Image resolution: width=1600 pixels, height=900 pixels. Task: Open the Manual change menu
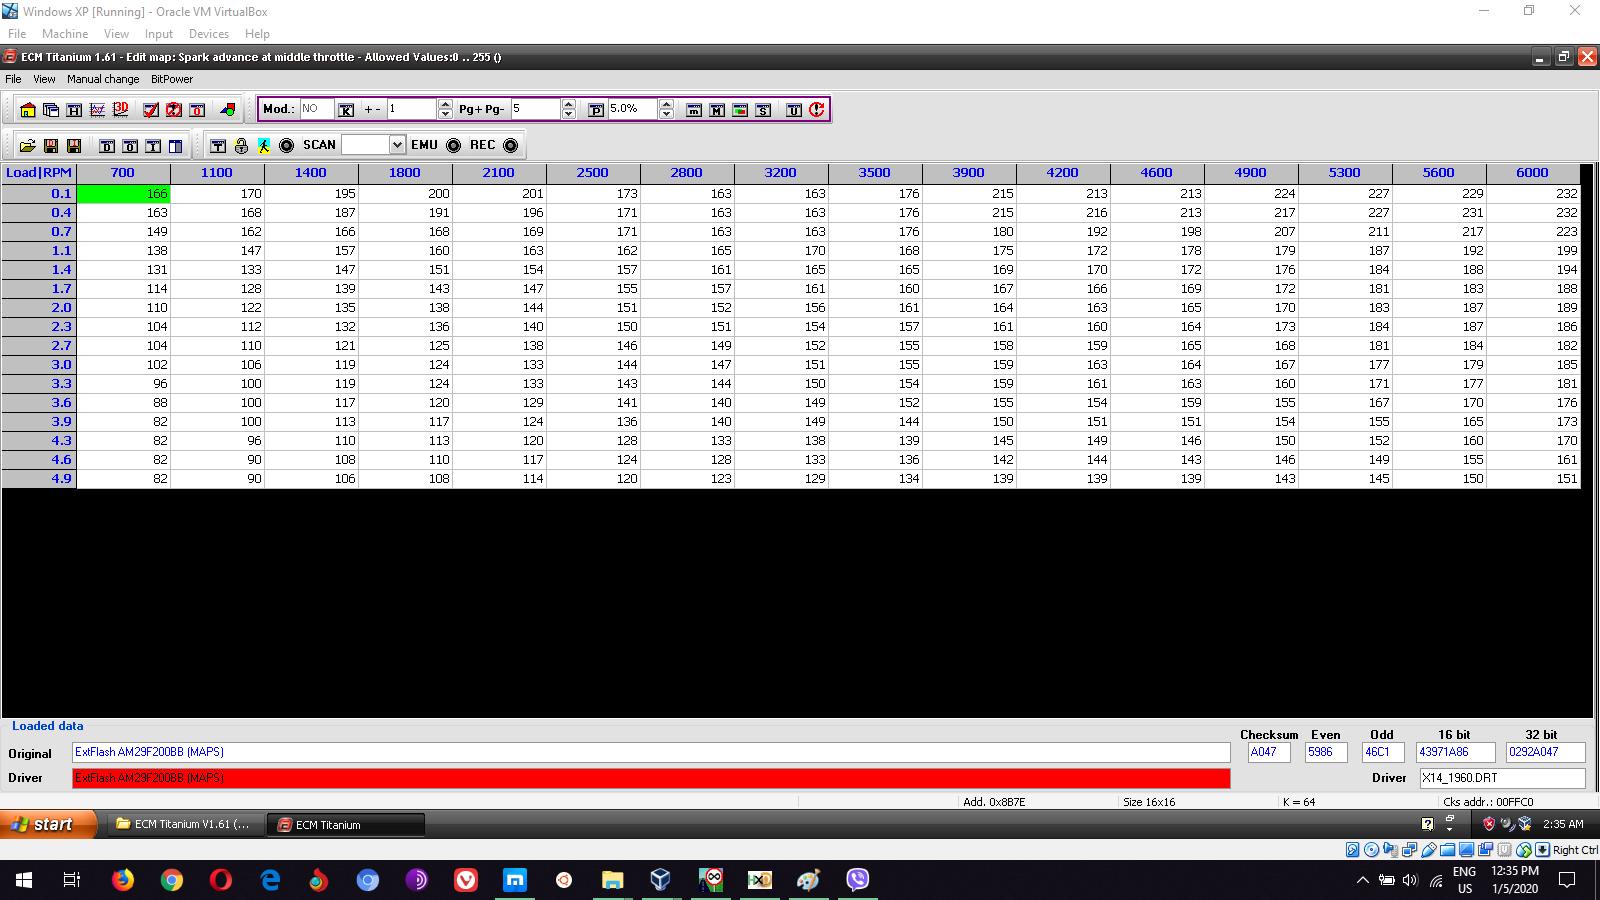pyautogui.click(x=103, y=79)
